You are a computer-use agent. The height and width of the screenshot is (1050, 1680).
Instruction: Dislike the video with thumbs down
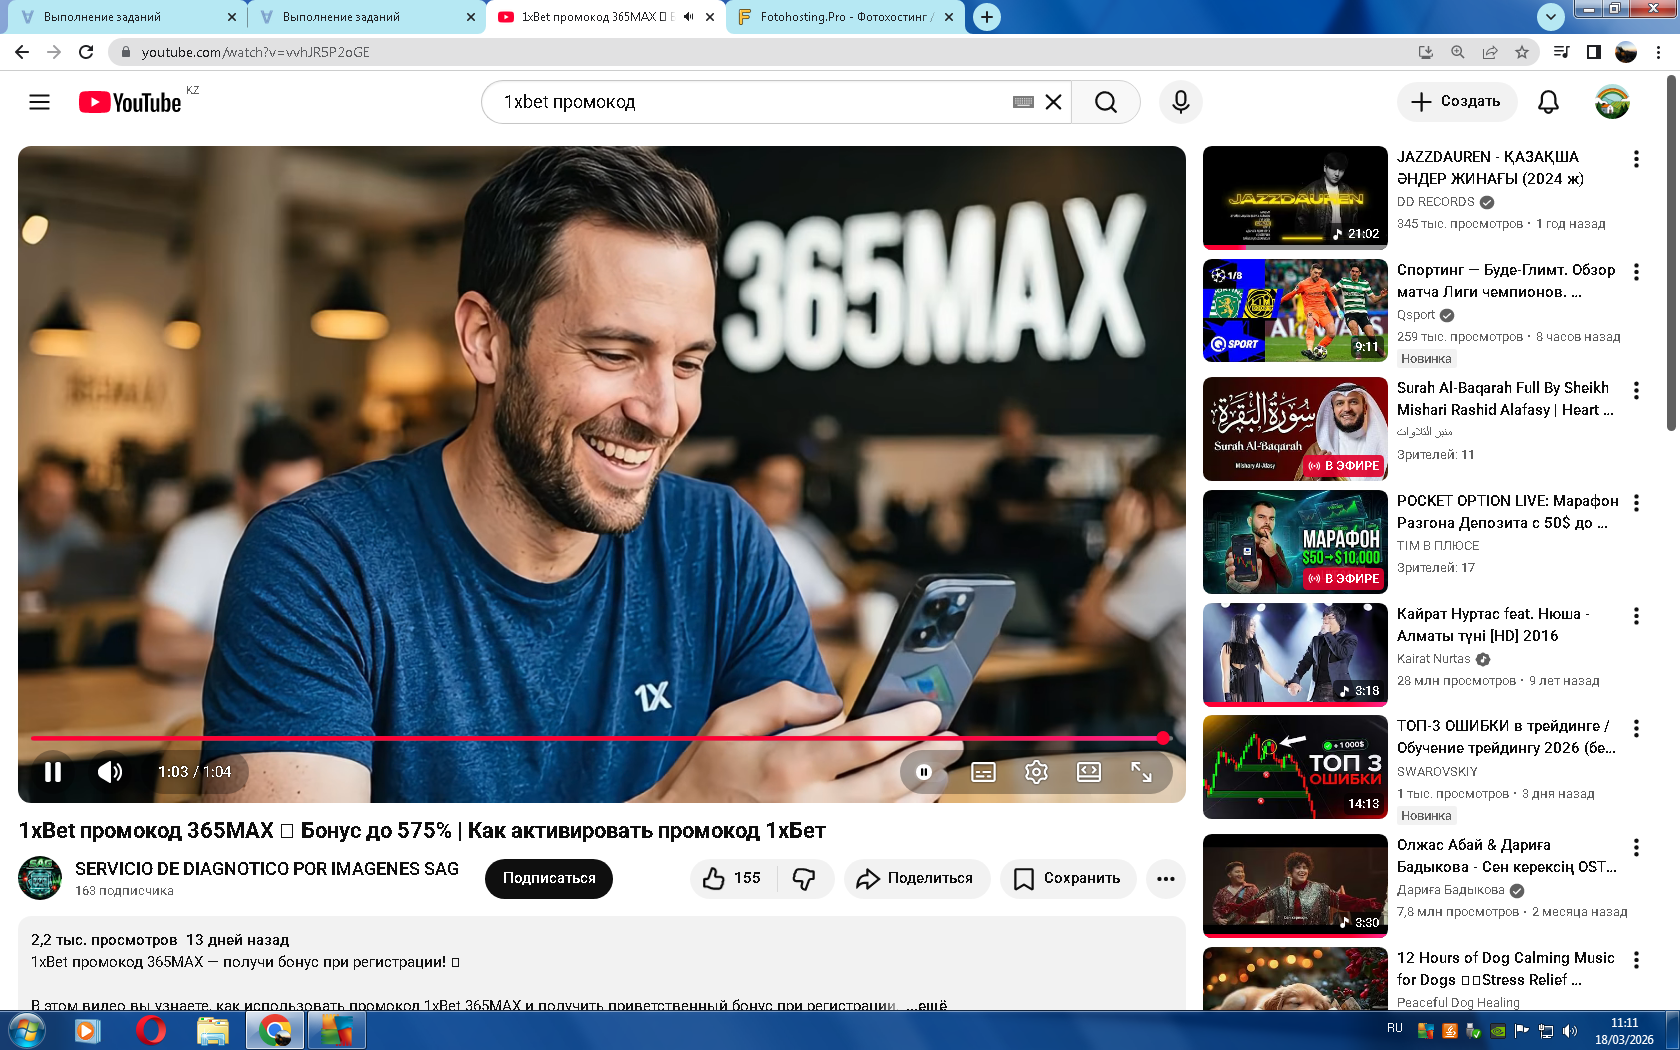(x=804, y=879)
